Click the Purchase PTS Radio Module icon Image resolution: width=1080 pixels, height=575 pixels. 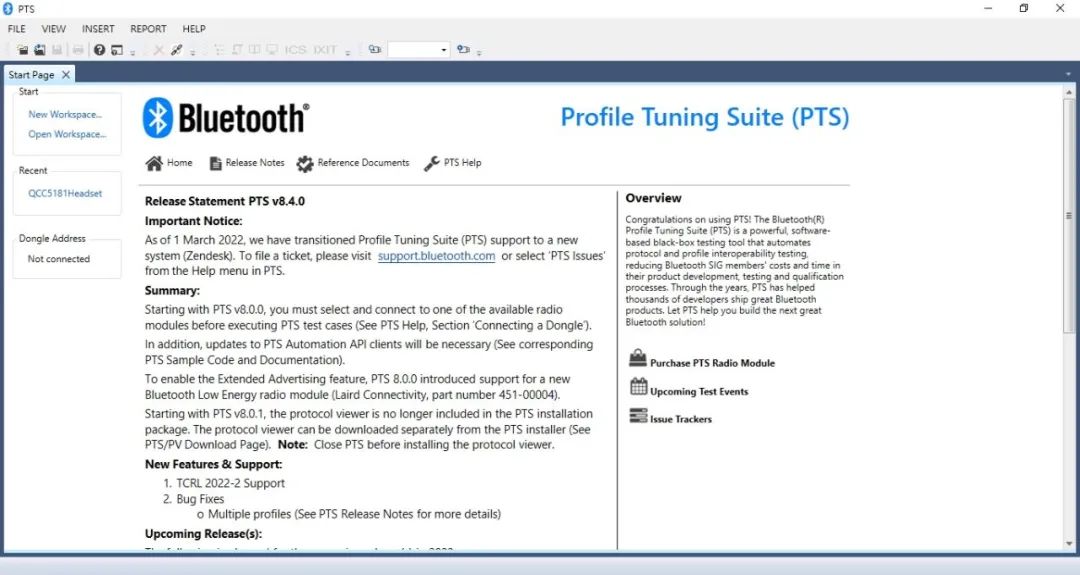[638, 358]
